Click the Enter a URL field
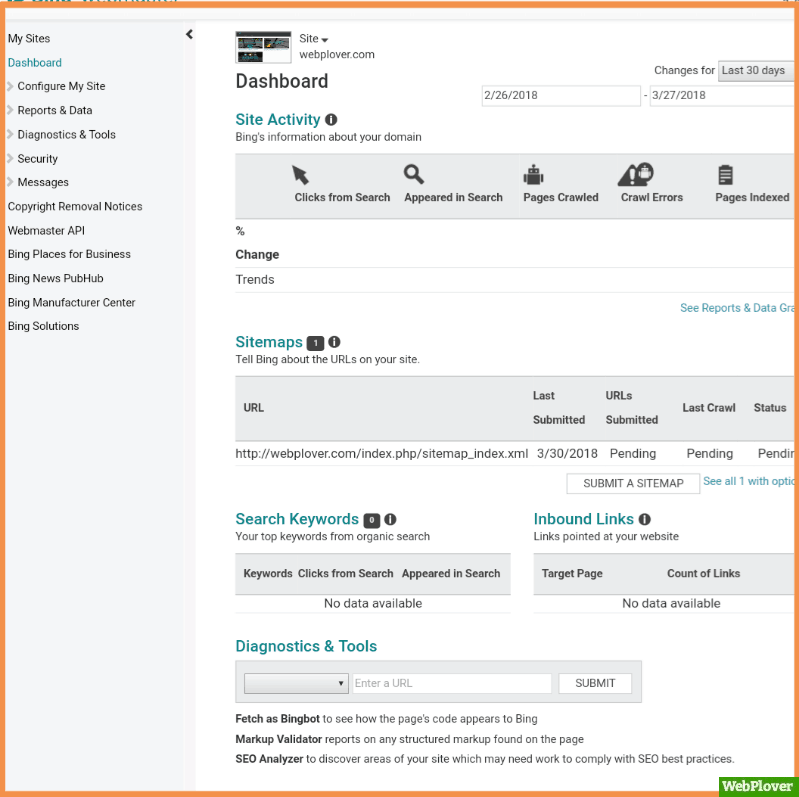The height and width of the screenshot is (797, 799). 451,683
